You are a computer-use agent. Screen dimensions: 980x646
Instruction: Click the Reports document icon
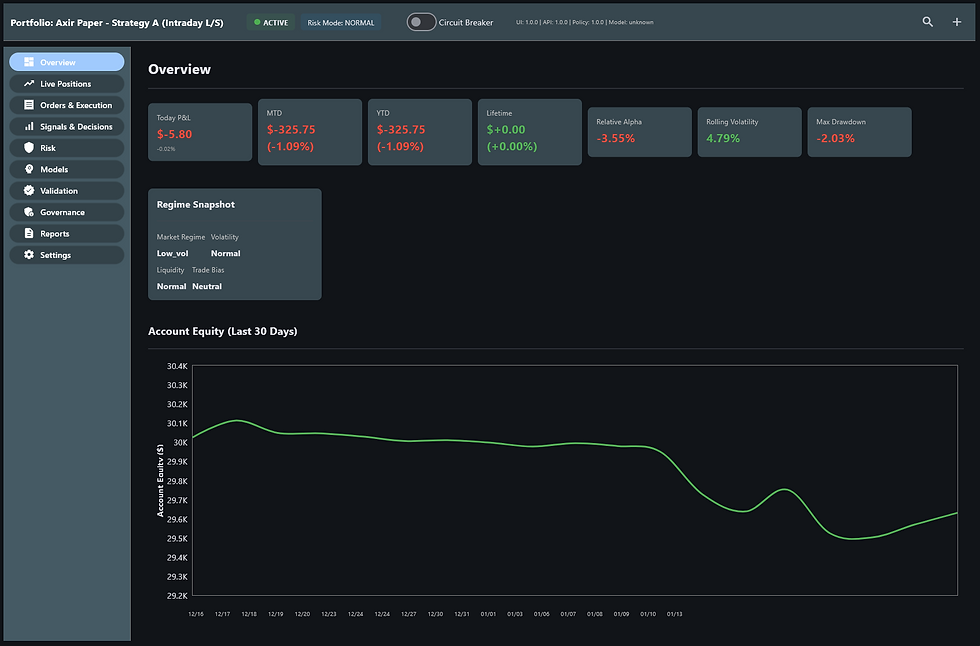(x=29, y=233)
